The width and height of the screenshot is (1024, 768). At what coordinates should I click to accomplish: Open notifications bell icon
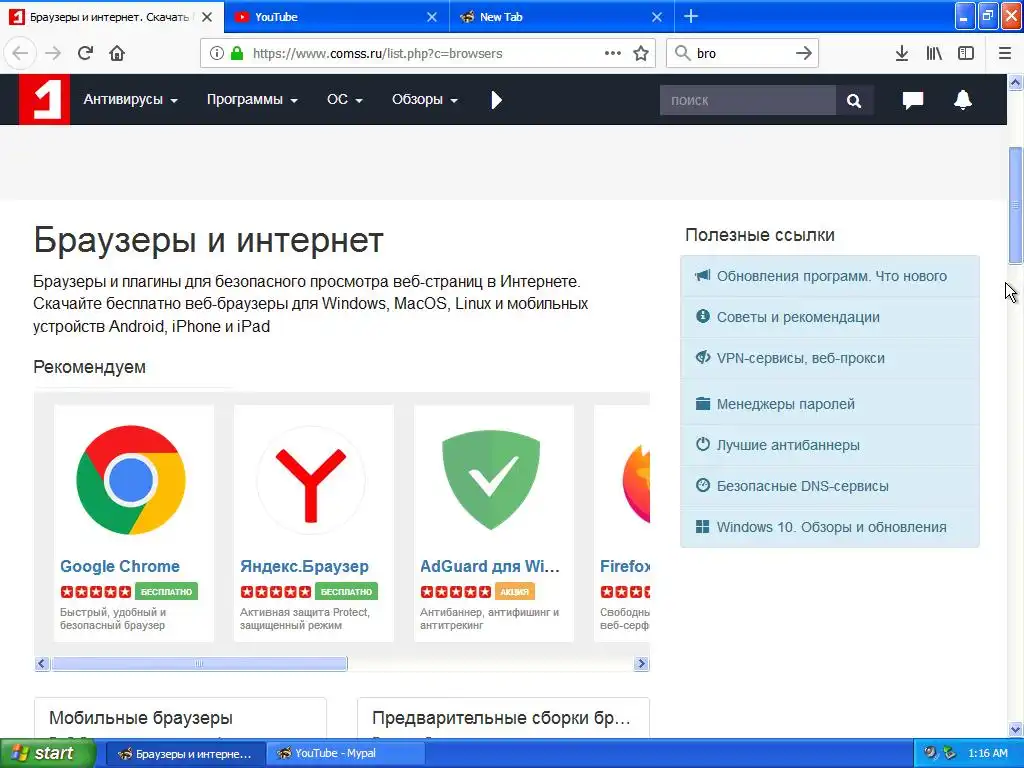pos(963,100)
